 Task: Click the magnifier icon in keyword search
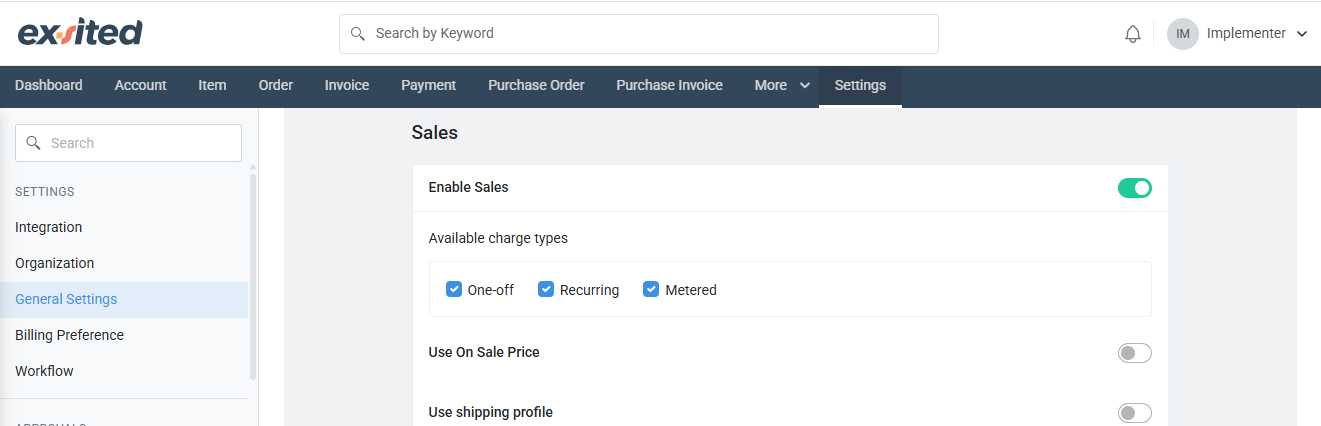click(358, 34)
